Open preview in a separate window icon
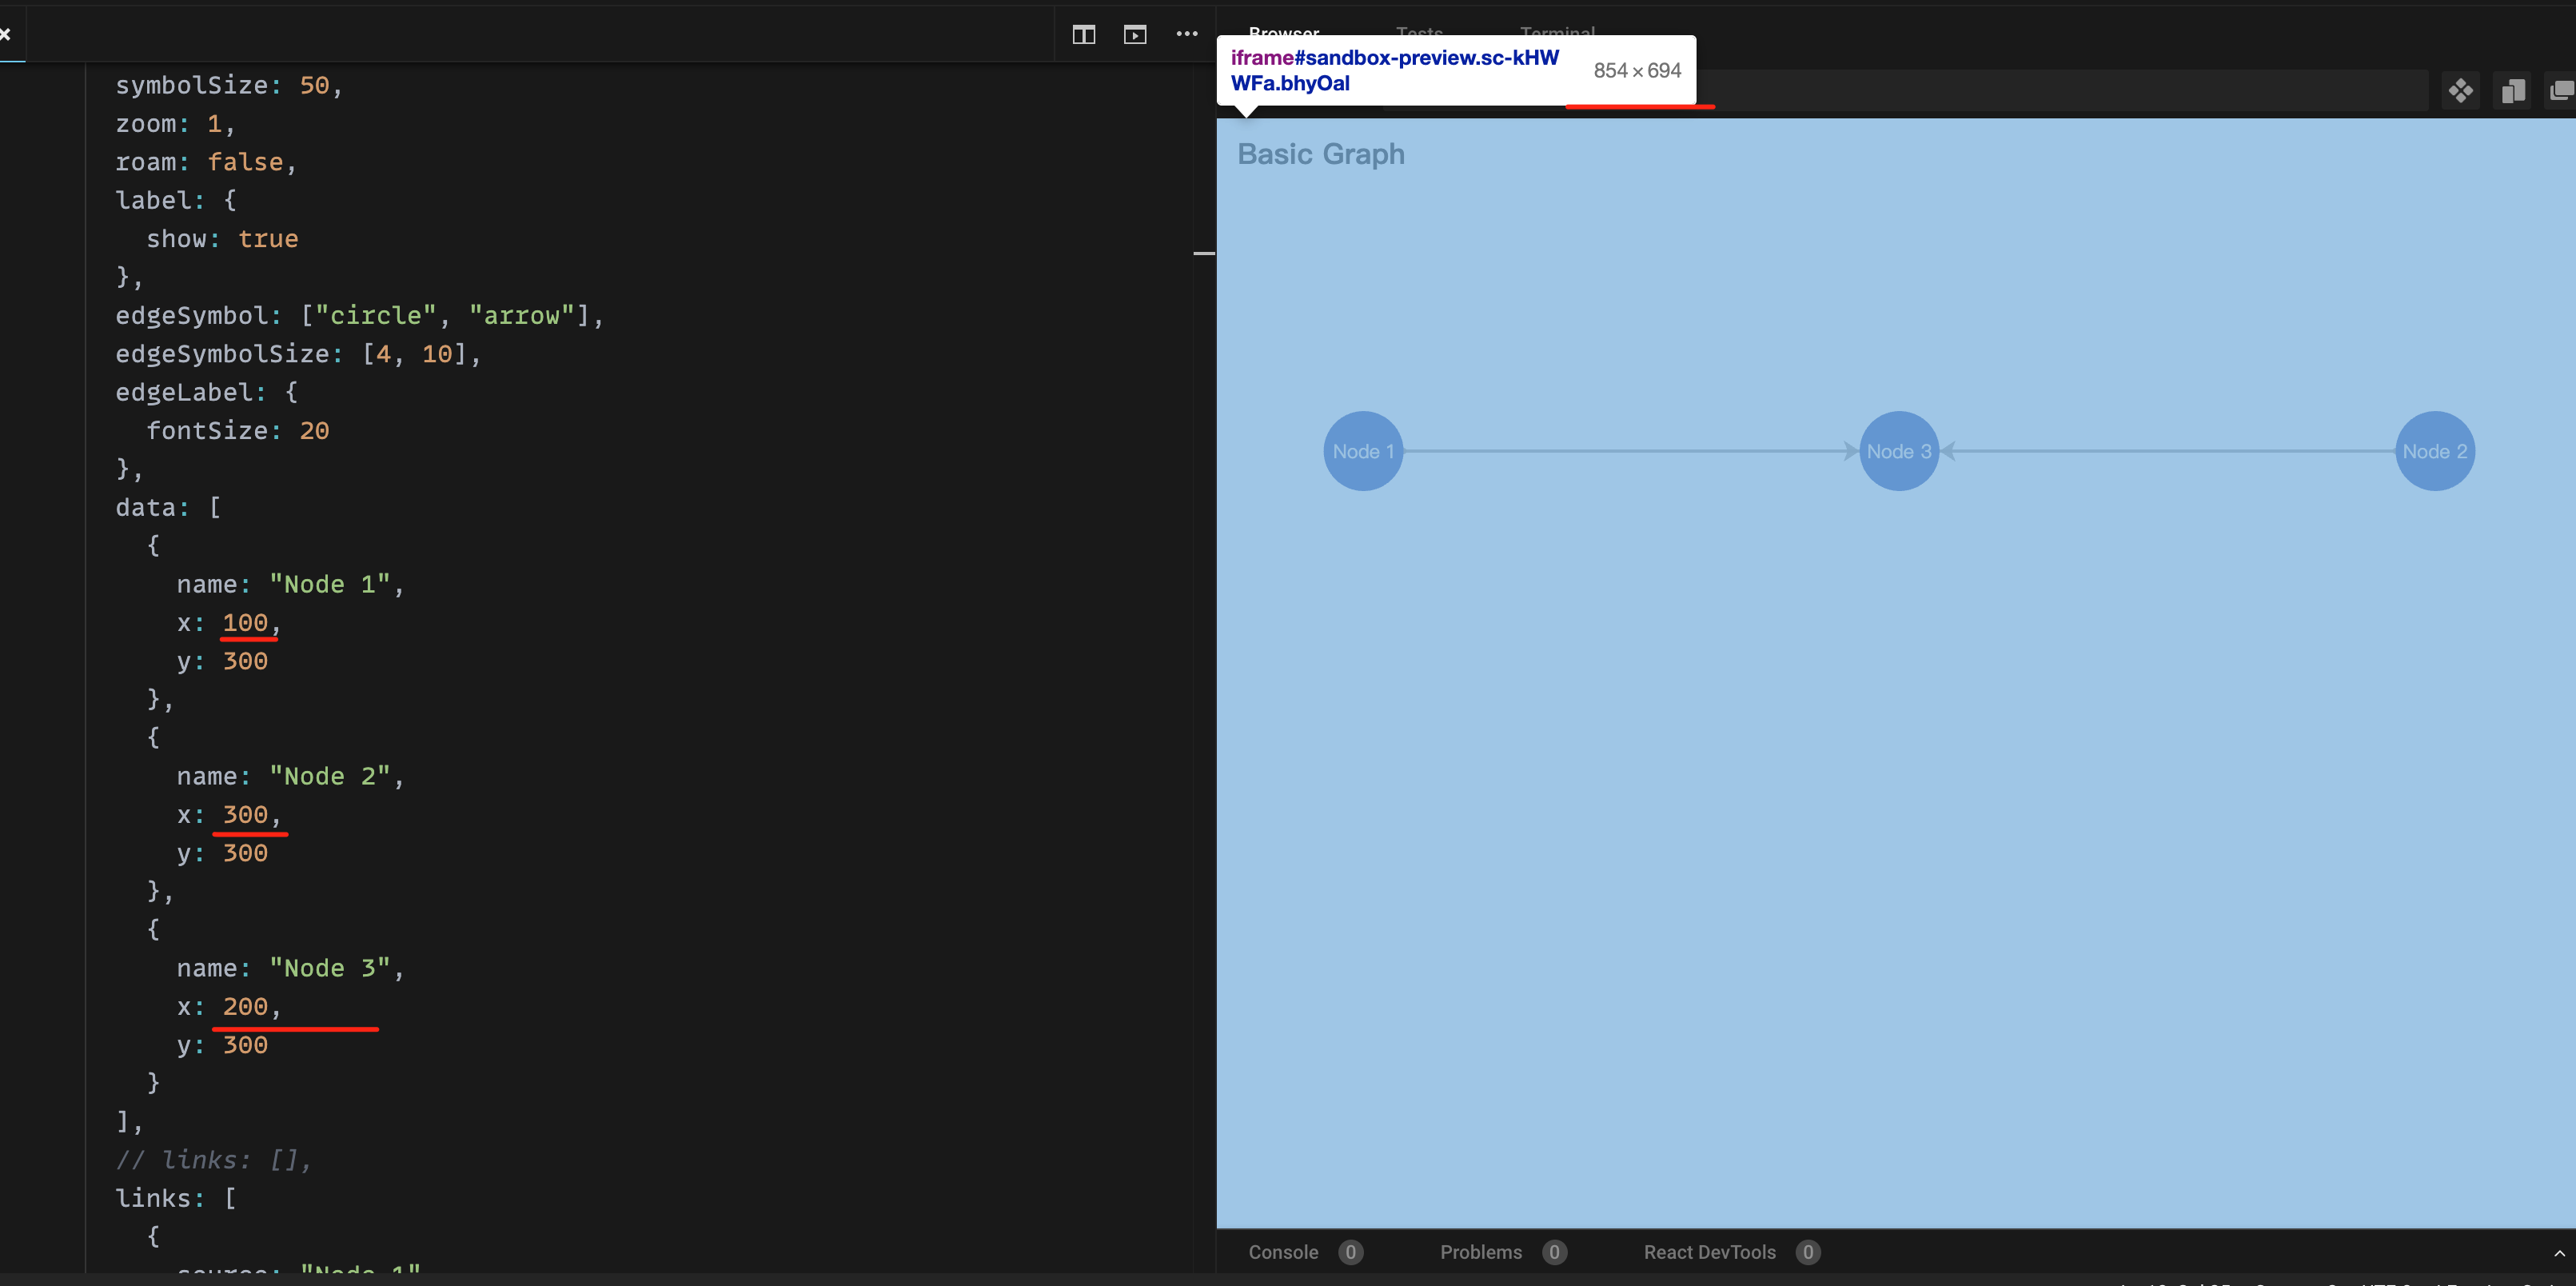The image size is (2576, 1286). tap(2513, 90)
